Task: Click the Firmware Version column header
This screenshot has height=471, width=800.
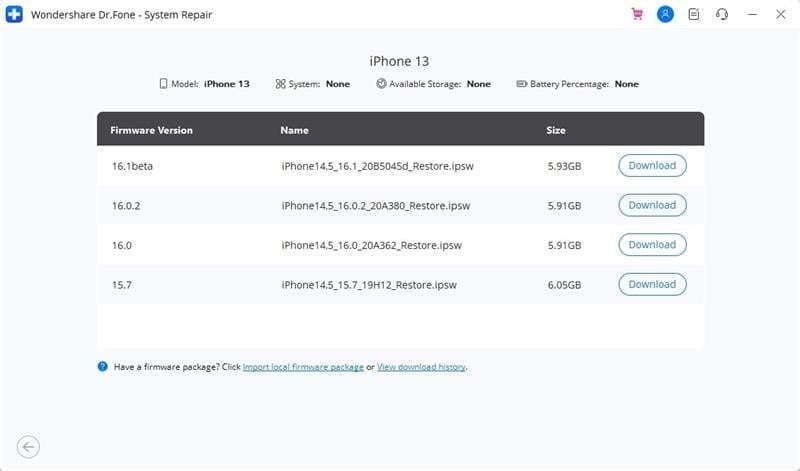Action: point(152,130)
